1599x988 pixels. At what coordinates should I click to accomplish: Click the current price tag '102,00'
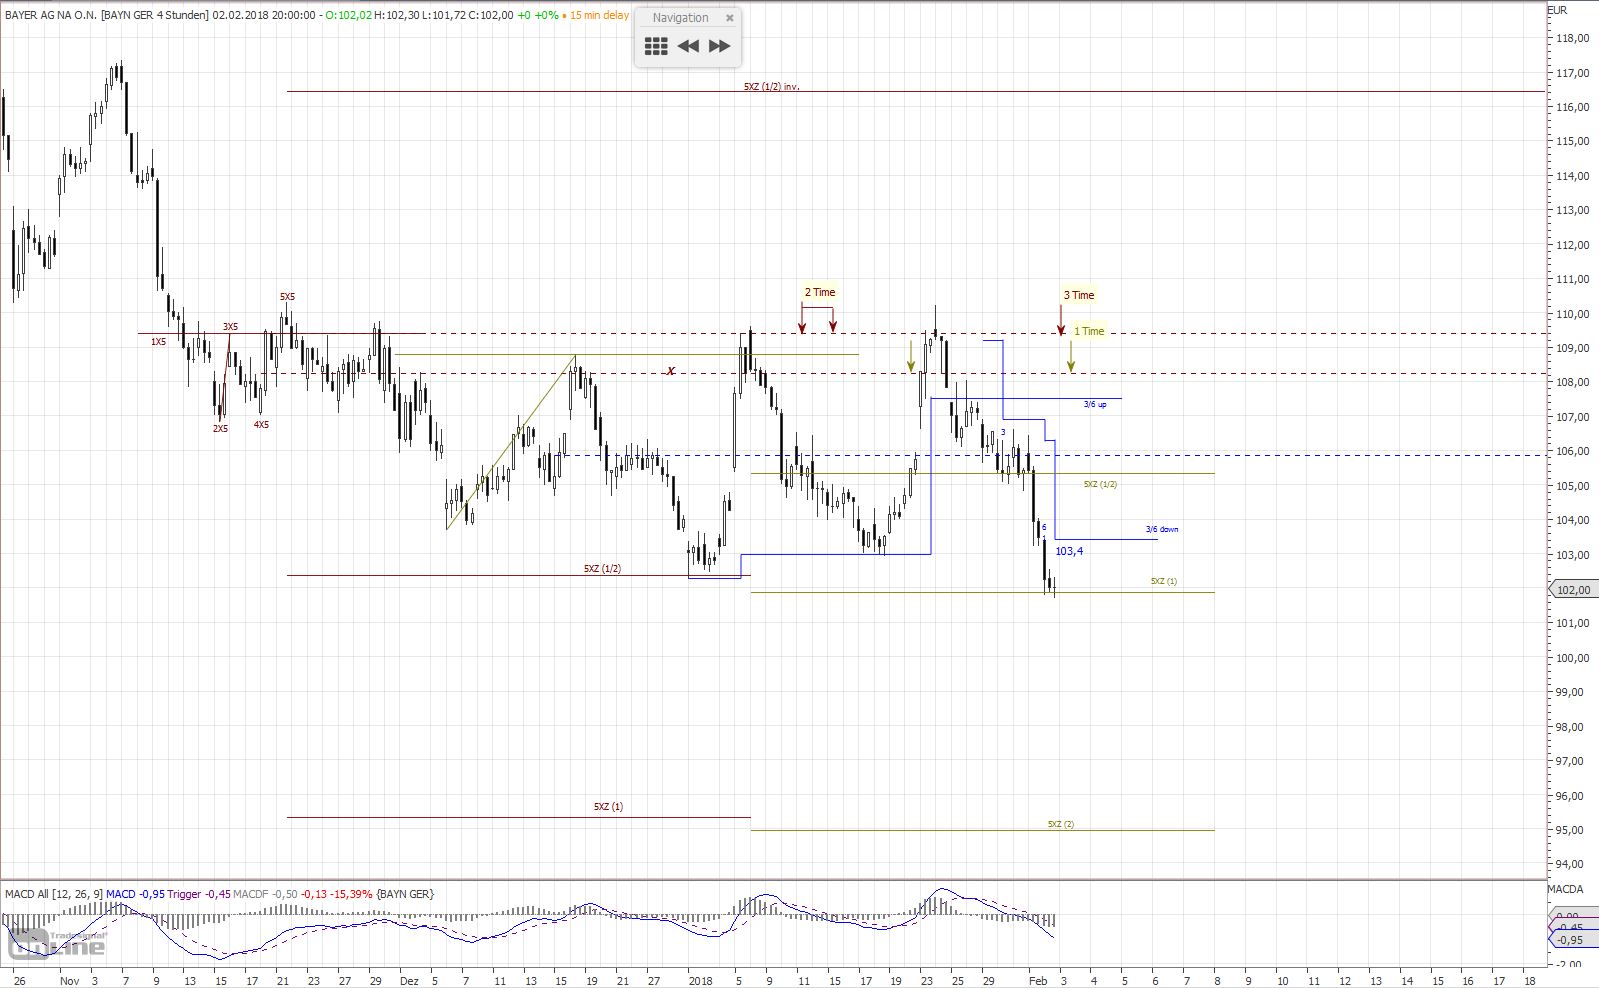click(x=1572, y=590)
